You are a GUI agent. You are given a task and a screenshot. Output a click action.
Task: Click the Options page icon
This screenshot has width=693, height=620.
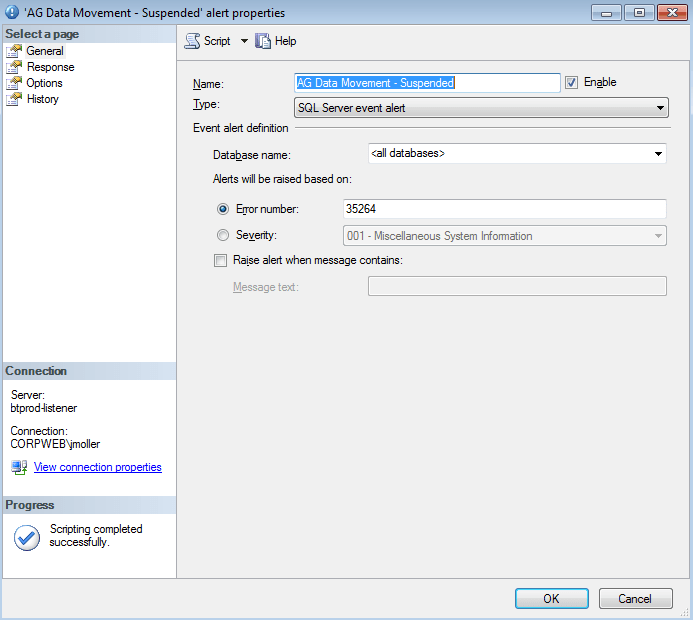(14, 83)
